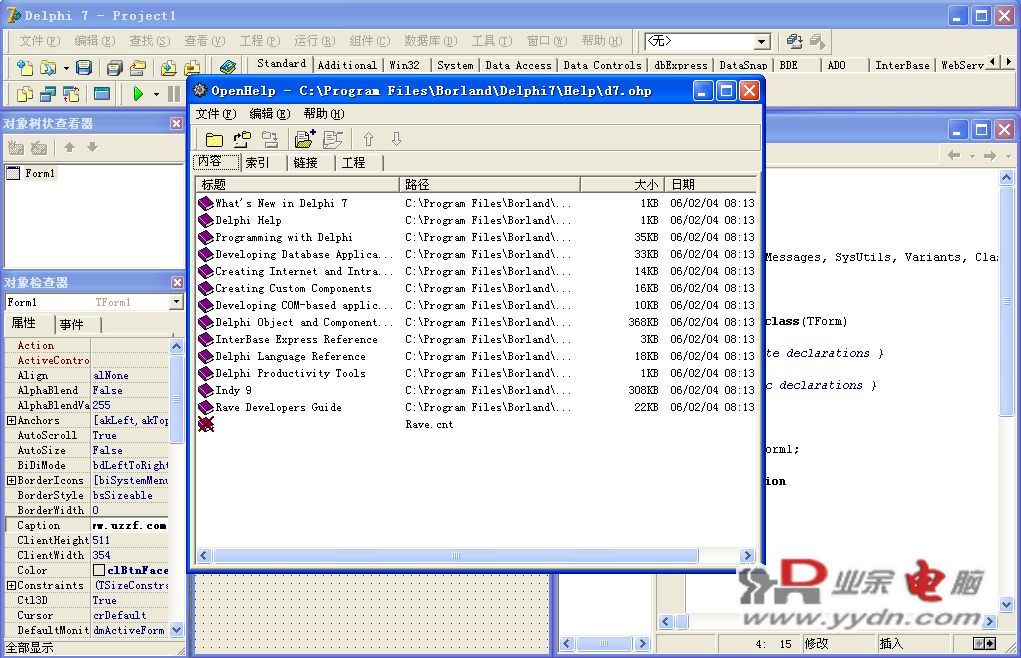Click Object TreeView up arrow icon

click(69, 147)
